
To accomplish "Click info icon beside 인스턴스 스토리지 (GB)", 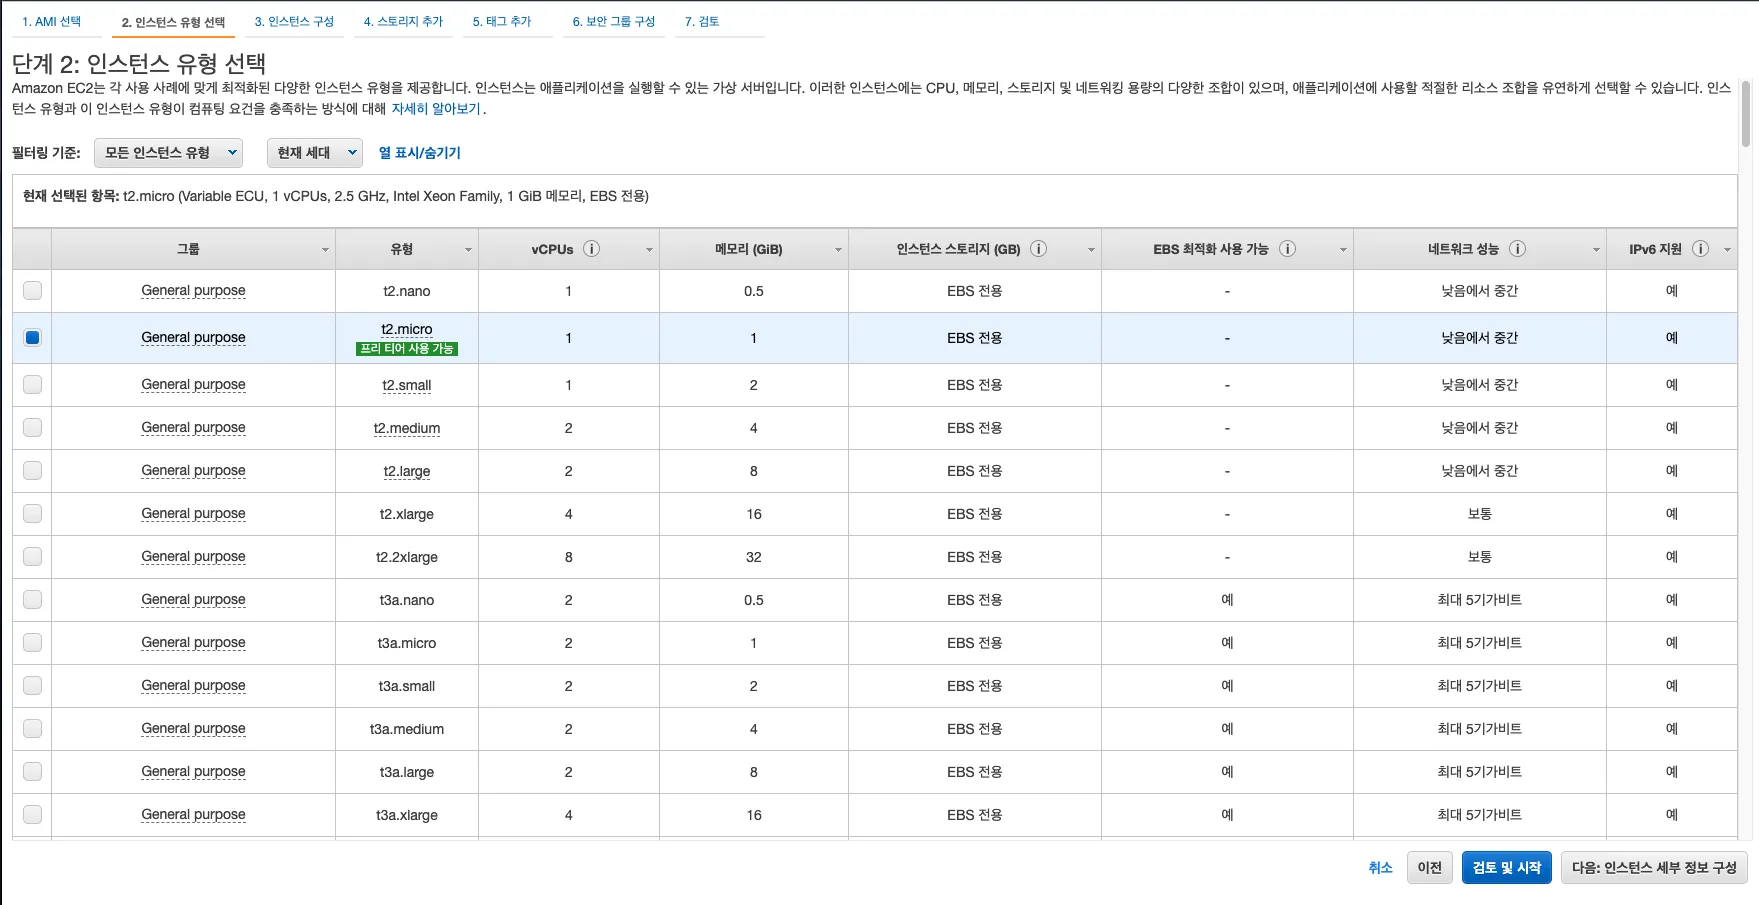I will point(1039,249).
